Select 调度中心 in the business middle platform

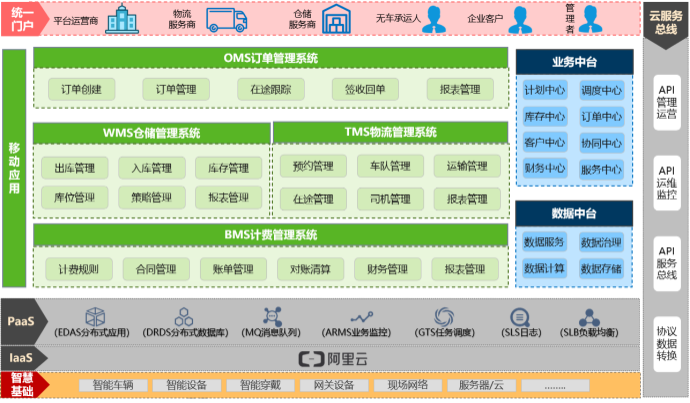[x=602, y=91]
